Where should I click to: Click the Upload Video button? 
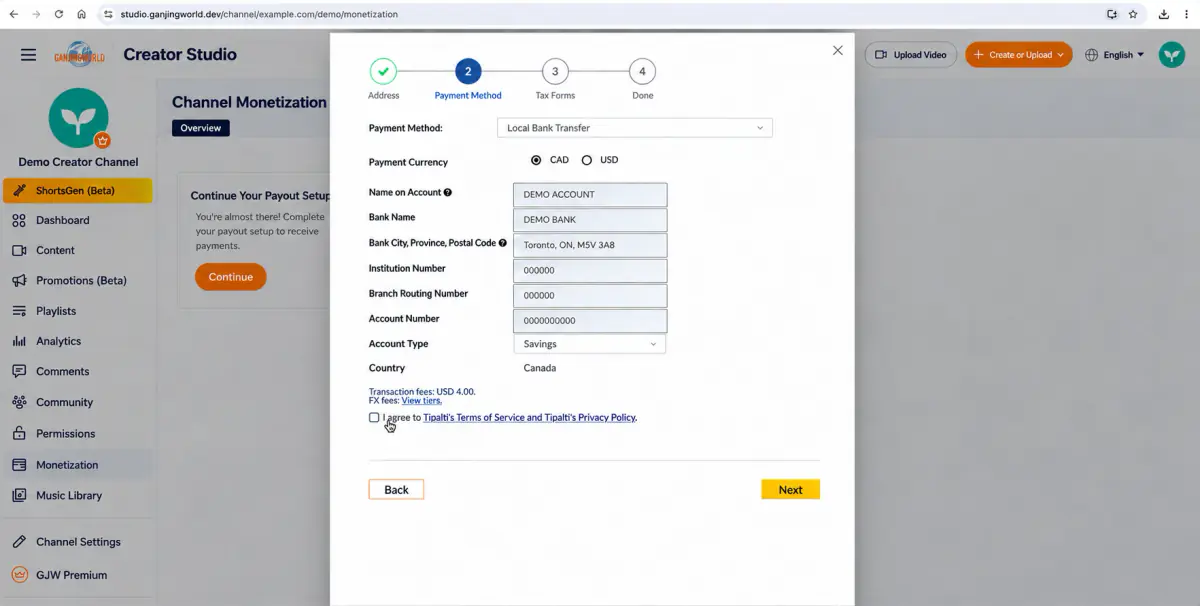tap(911, 55)
